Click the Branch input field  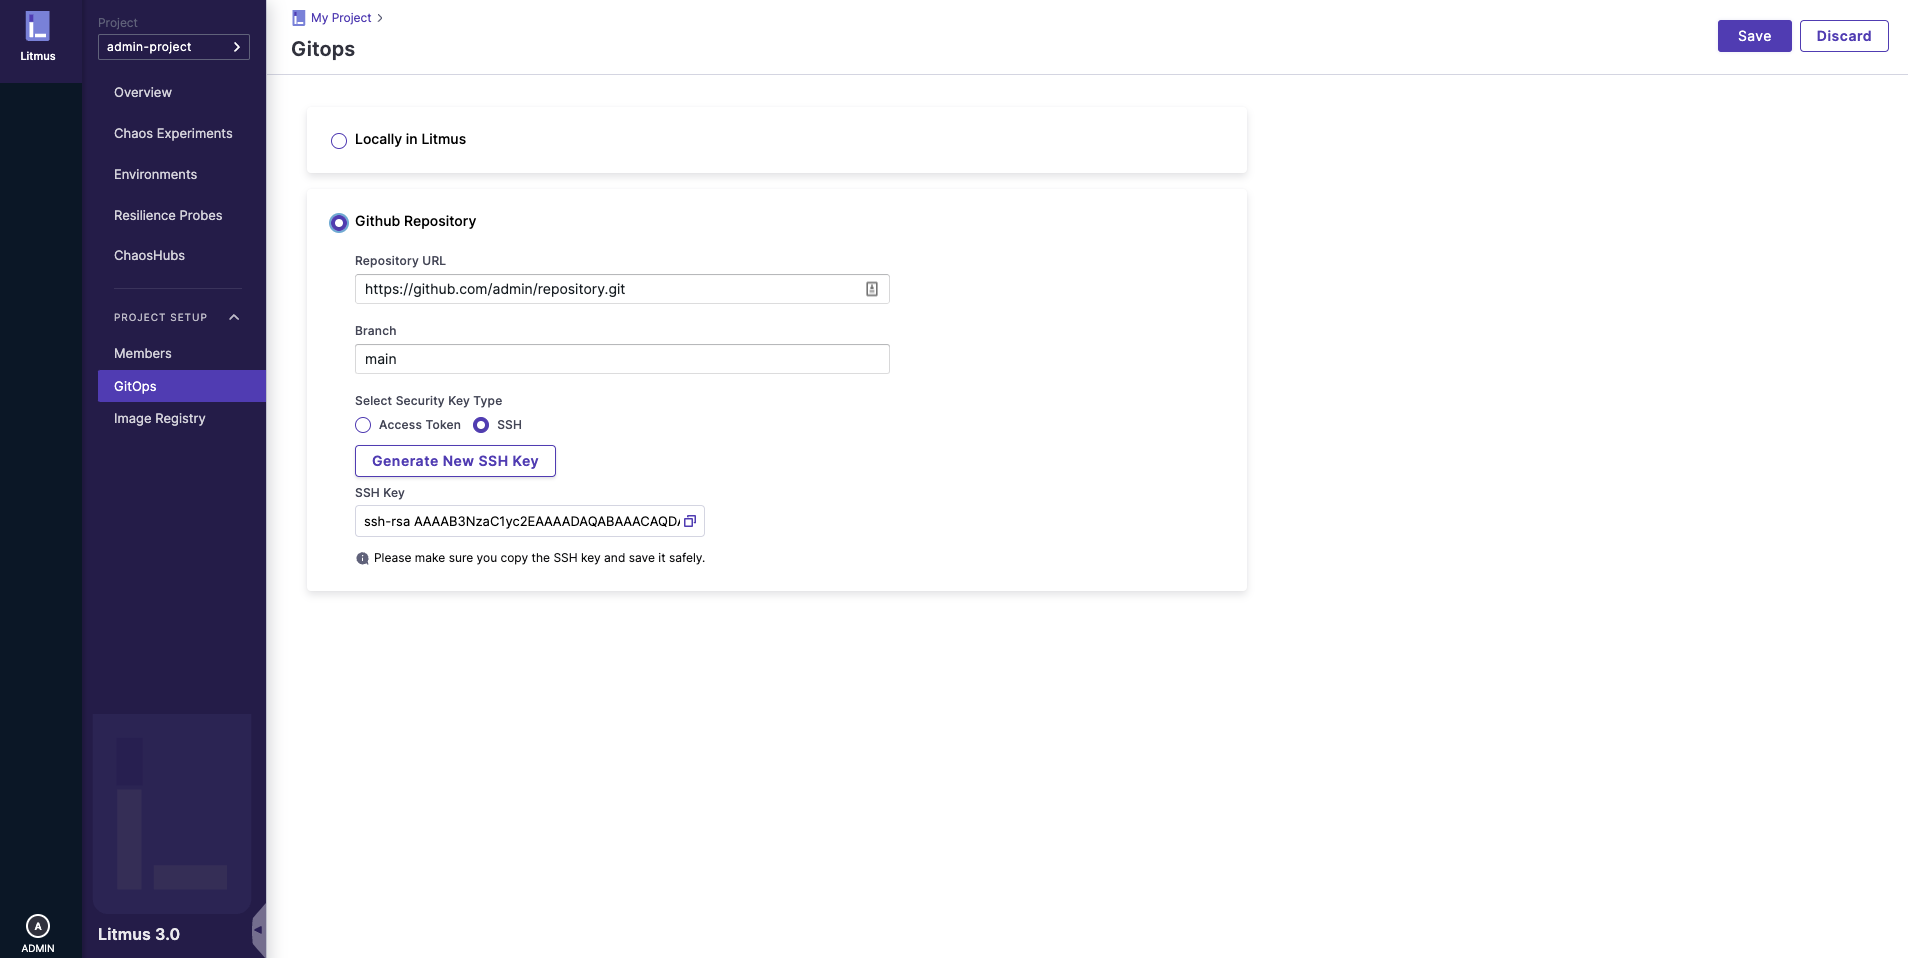pyautogui.click(x=621, y=359)
